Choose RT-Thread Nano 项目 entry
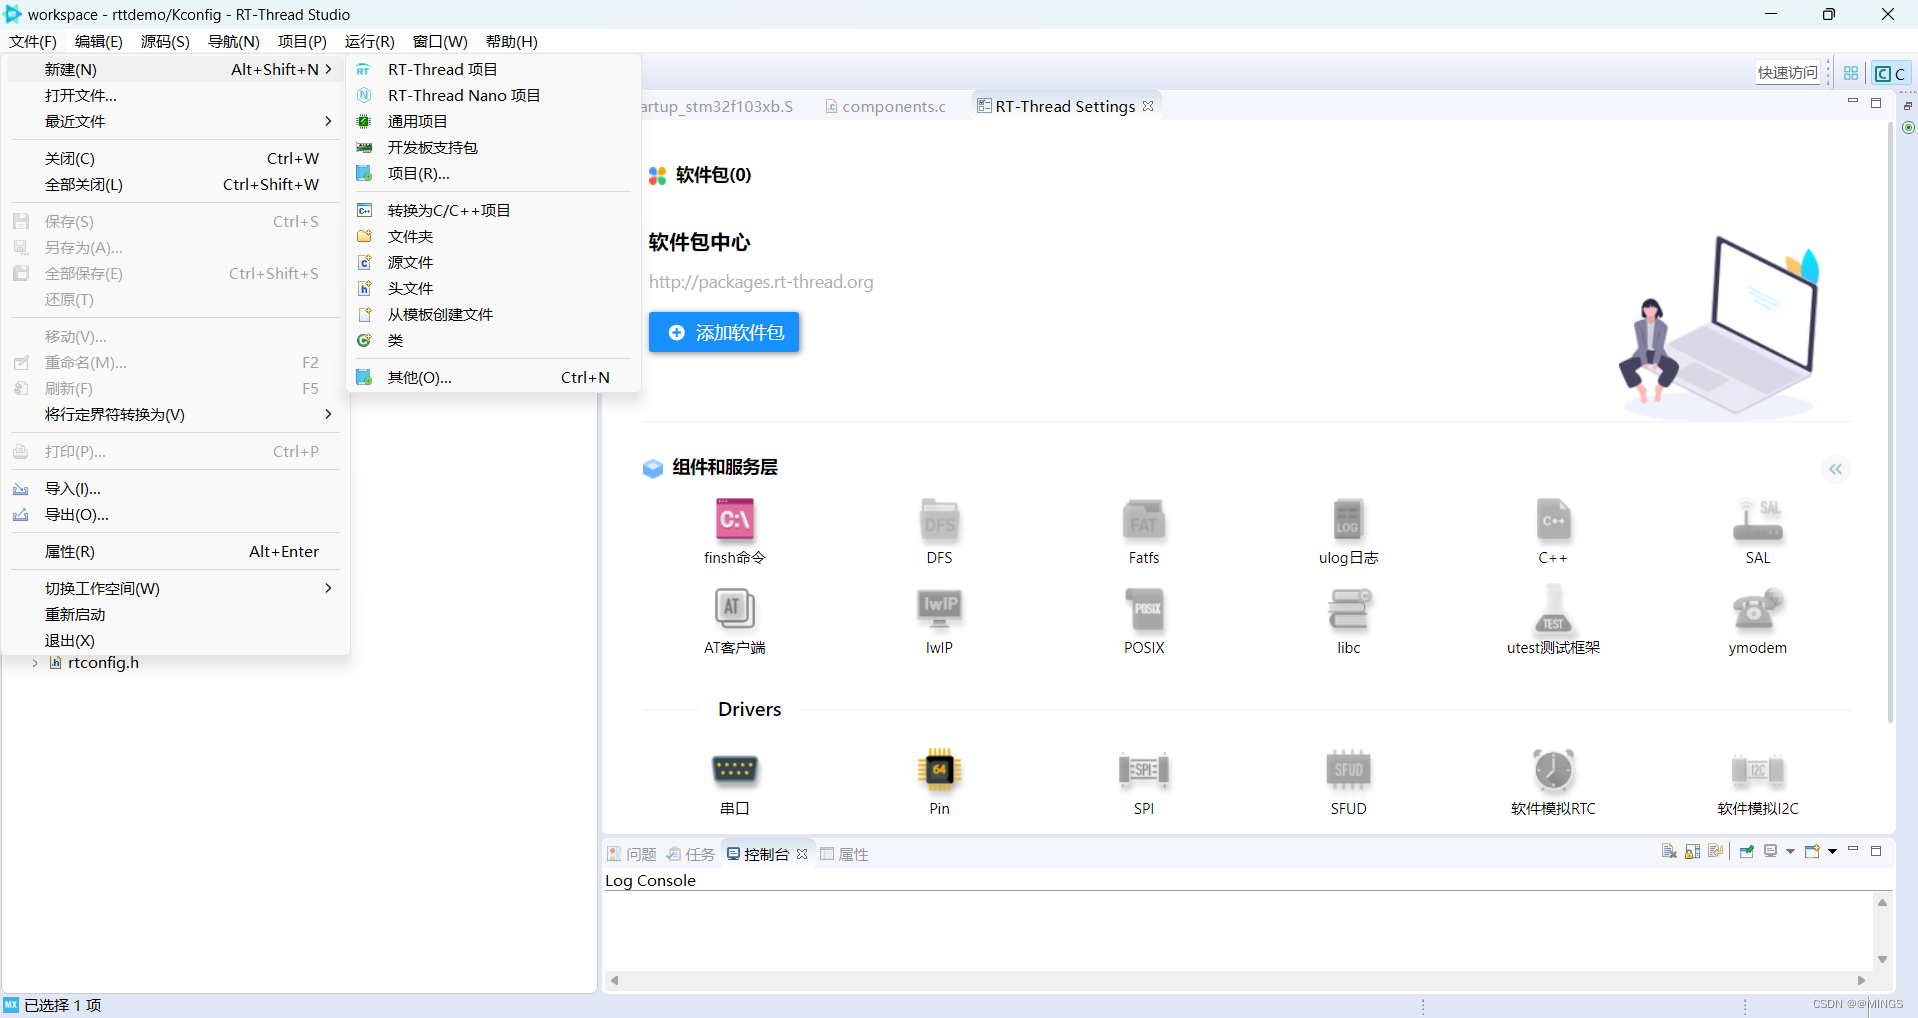This screenshot has width=1918, height=1018. pyautogui.click(x=493, y=95)
